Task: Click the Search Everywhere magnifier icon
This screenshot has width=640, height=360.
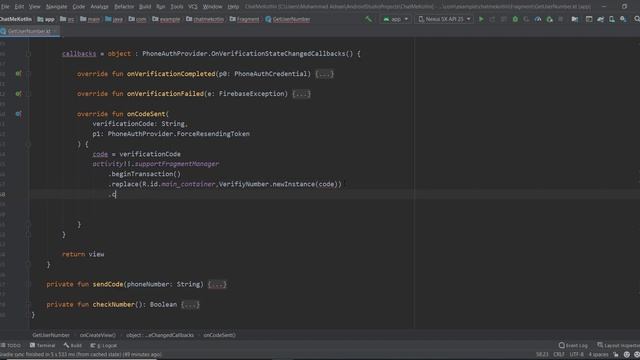Action: coord(636,19)
